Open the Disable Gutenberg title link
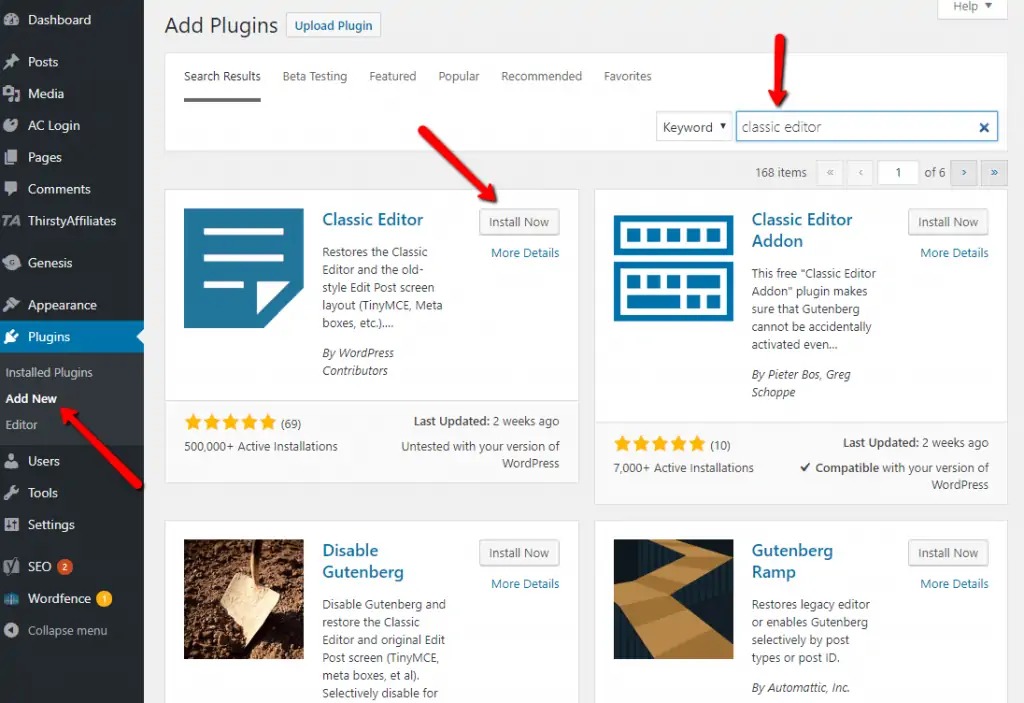The image size is (1024, 703). coord(363,561)
